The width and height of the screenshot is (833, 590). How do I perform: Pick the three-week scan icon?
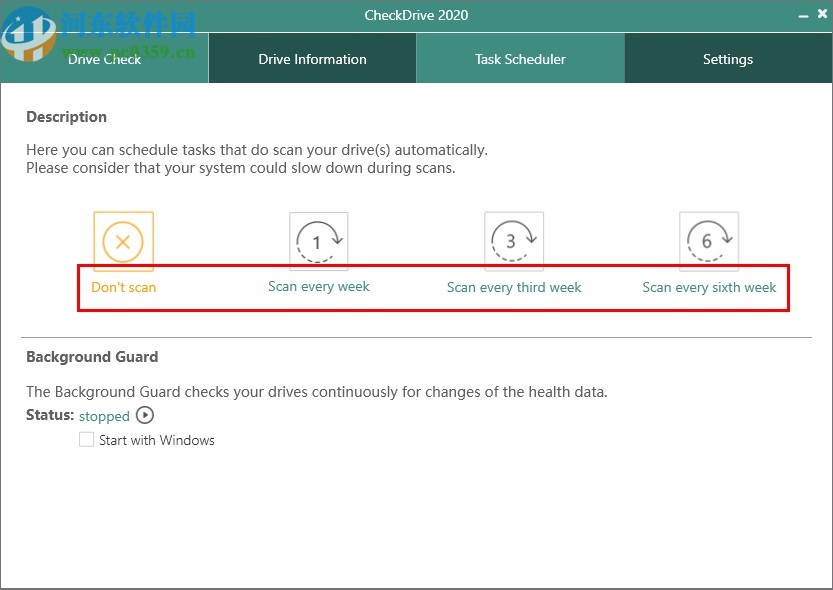(514, 242)
